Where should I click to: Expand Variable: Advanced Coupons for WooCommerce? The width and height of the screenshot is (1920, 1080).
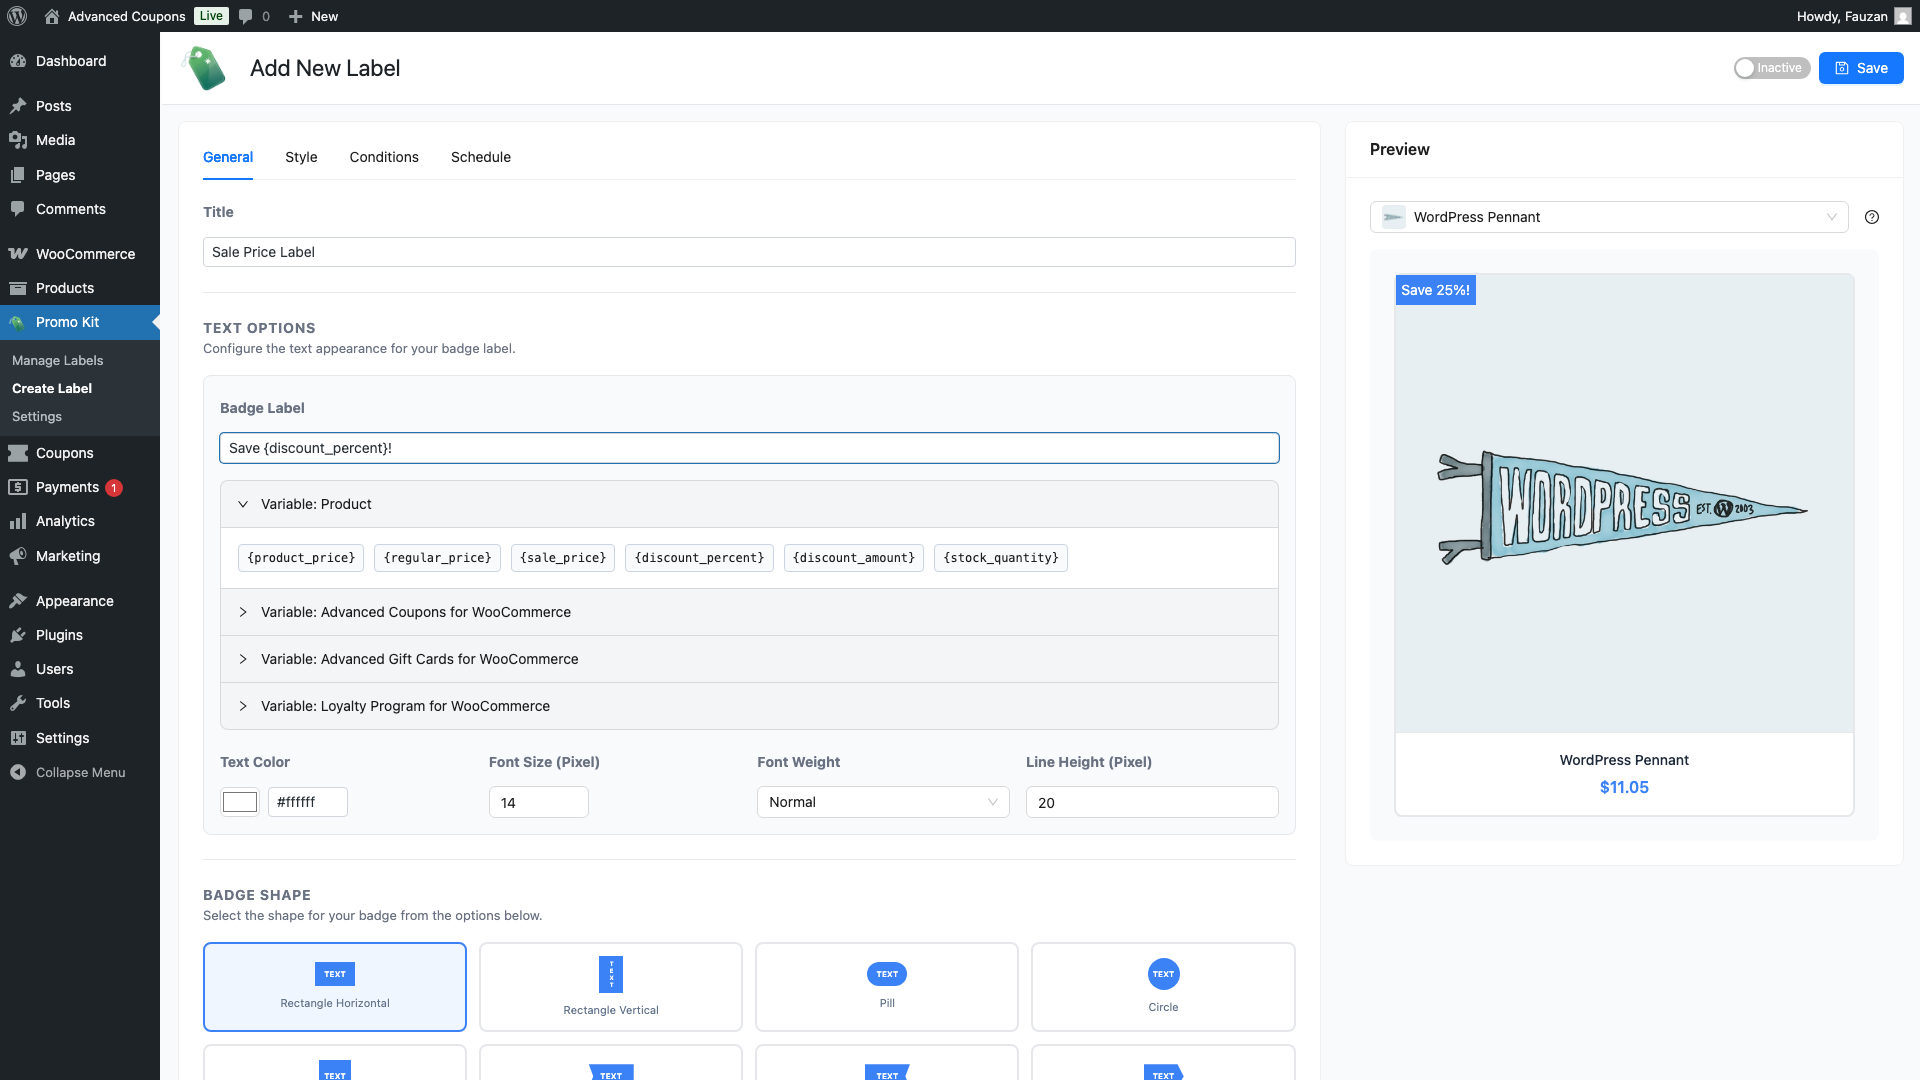(x=415, y=612)
